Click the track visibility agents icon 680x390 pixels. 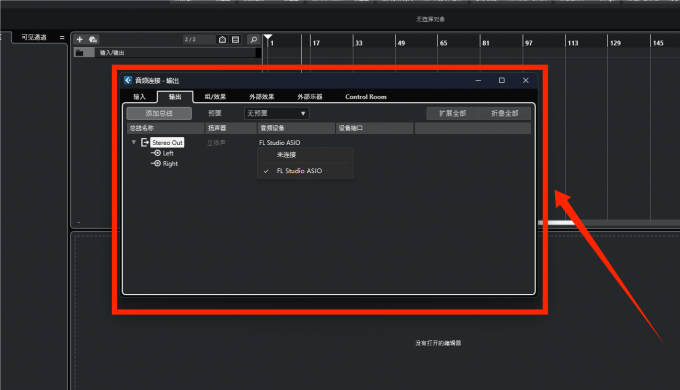pos(222,39)
